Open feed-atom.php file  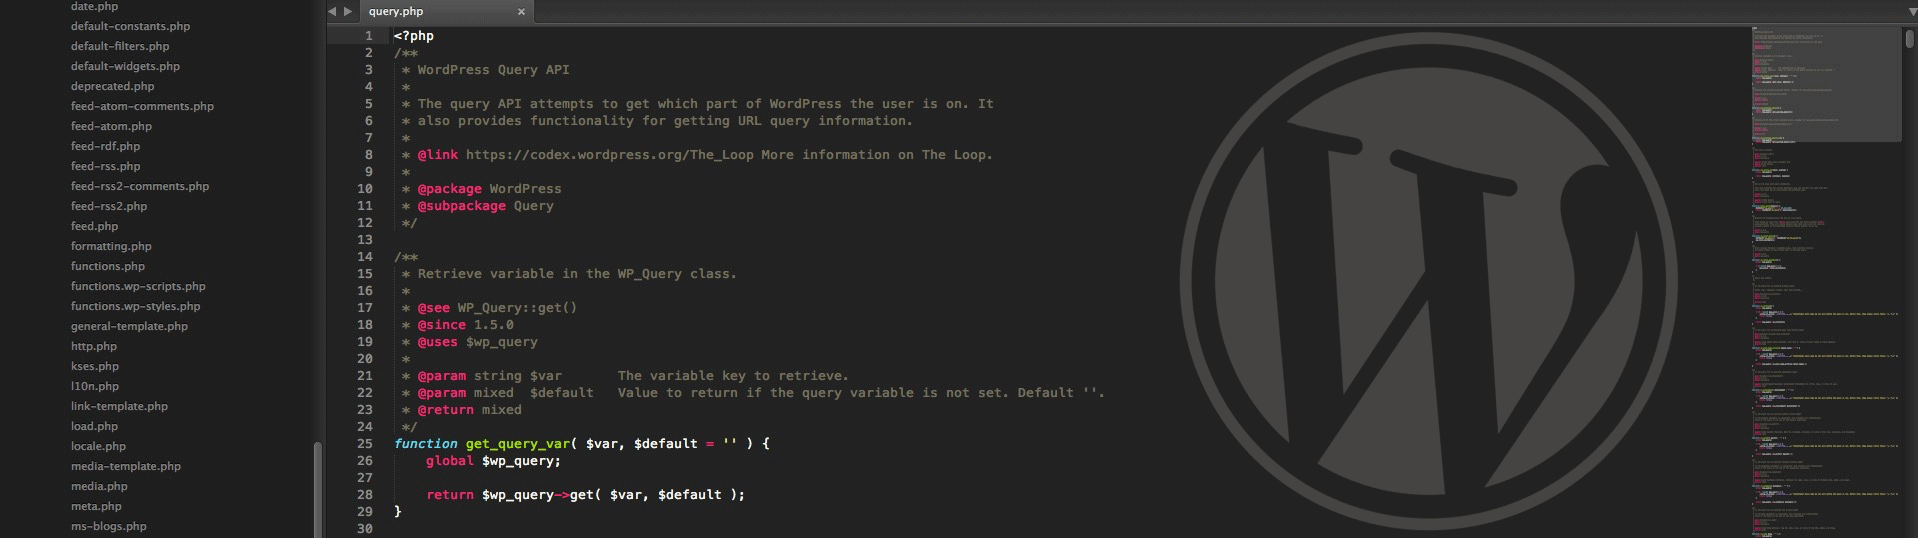pos(111,126)
